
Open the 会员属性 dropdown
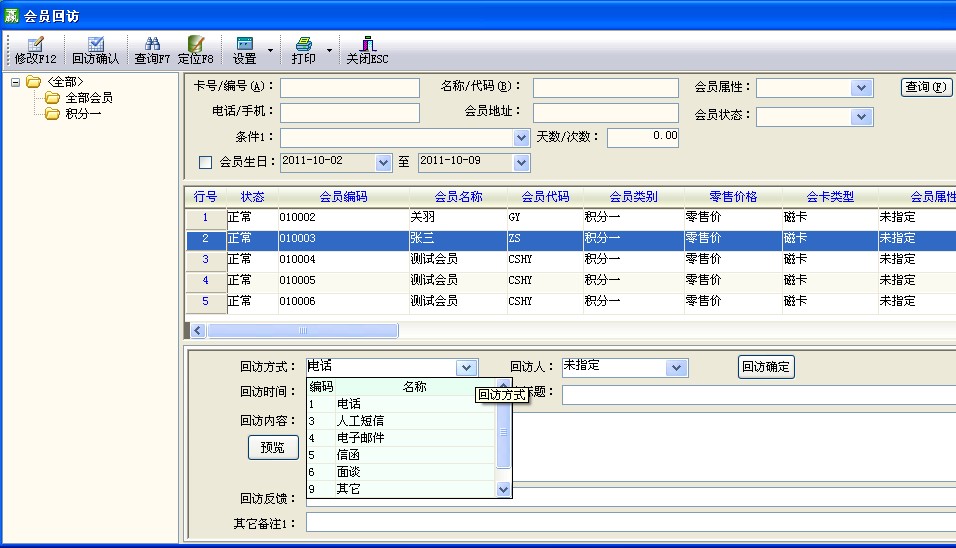[863, 88]
